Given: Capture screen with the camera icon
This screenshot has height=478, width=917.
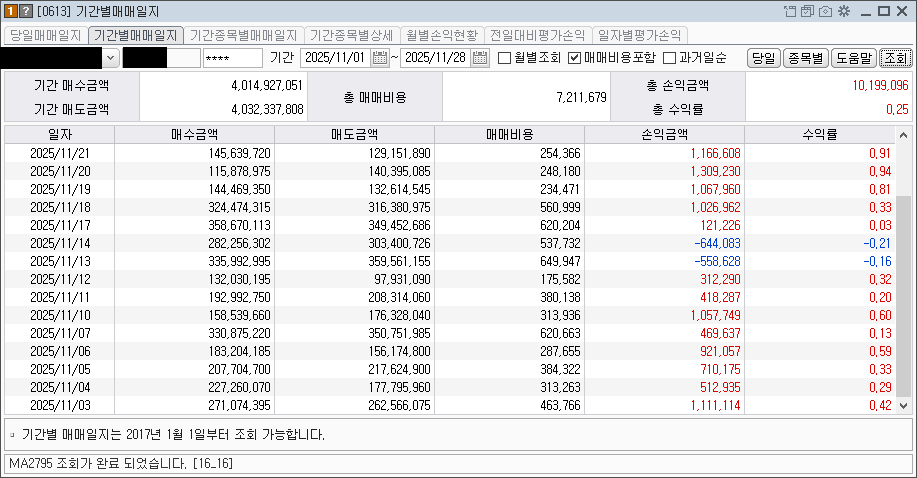Looking at the screenshot, I should point(825,11).
